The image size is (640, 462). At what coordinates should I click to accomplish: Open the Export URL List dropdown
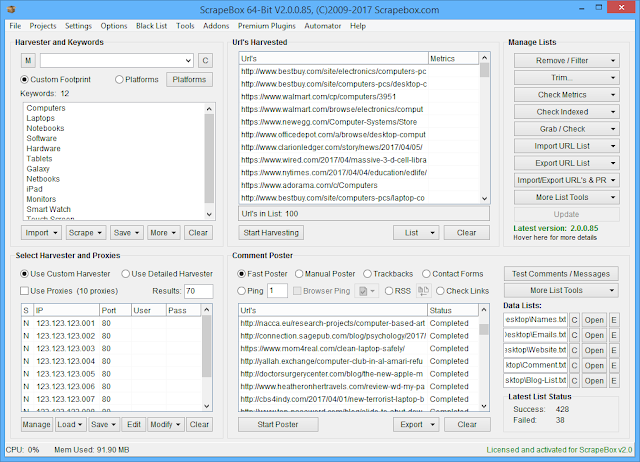point(567,163)
